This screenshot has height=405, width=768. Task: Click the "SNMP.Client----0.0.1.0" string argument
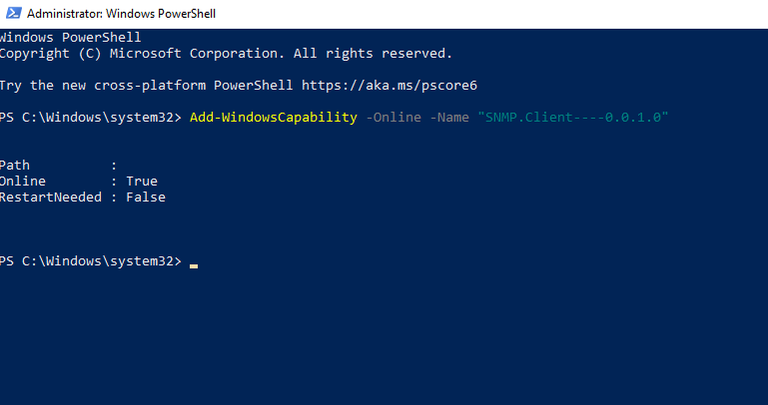click(x=573, y=117)
